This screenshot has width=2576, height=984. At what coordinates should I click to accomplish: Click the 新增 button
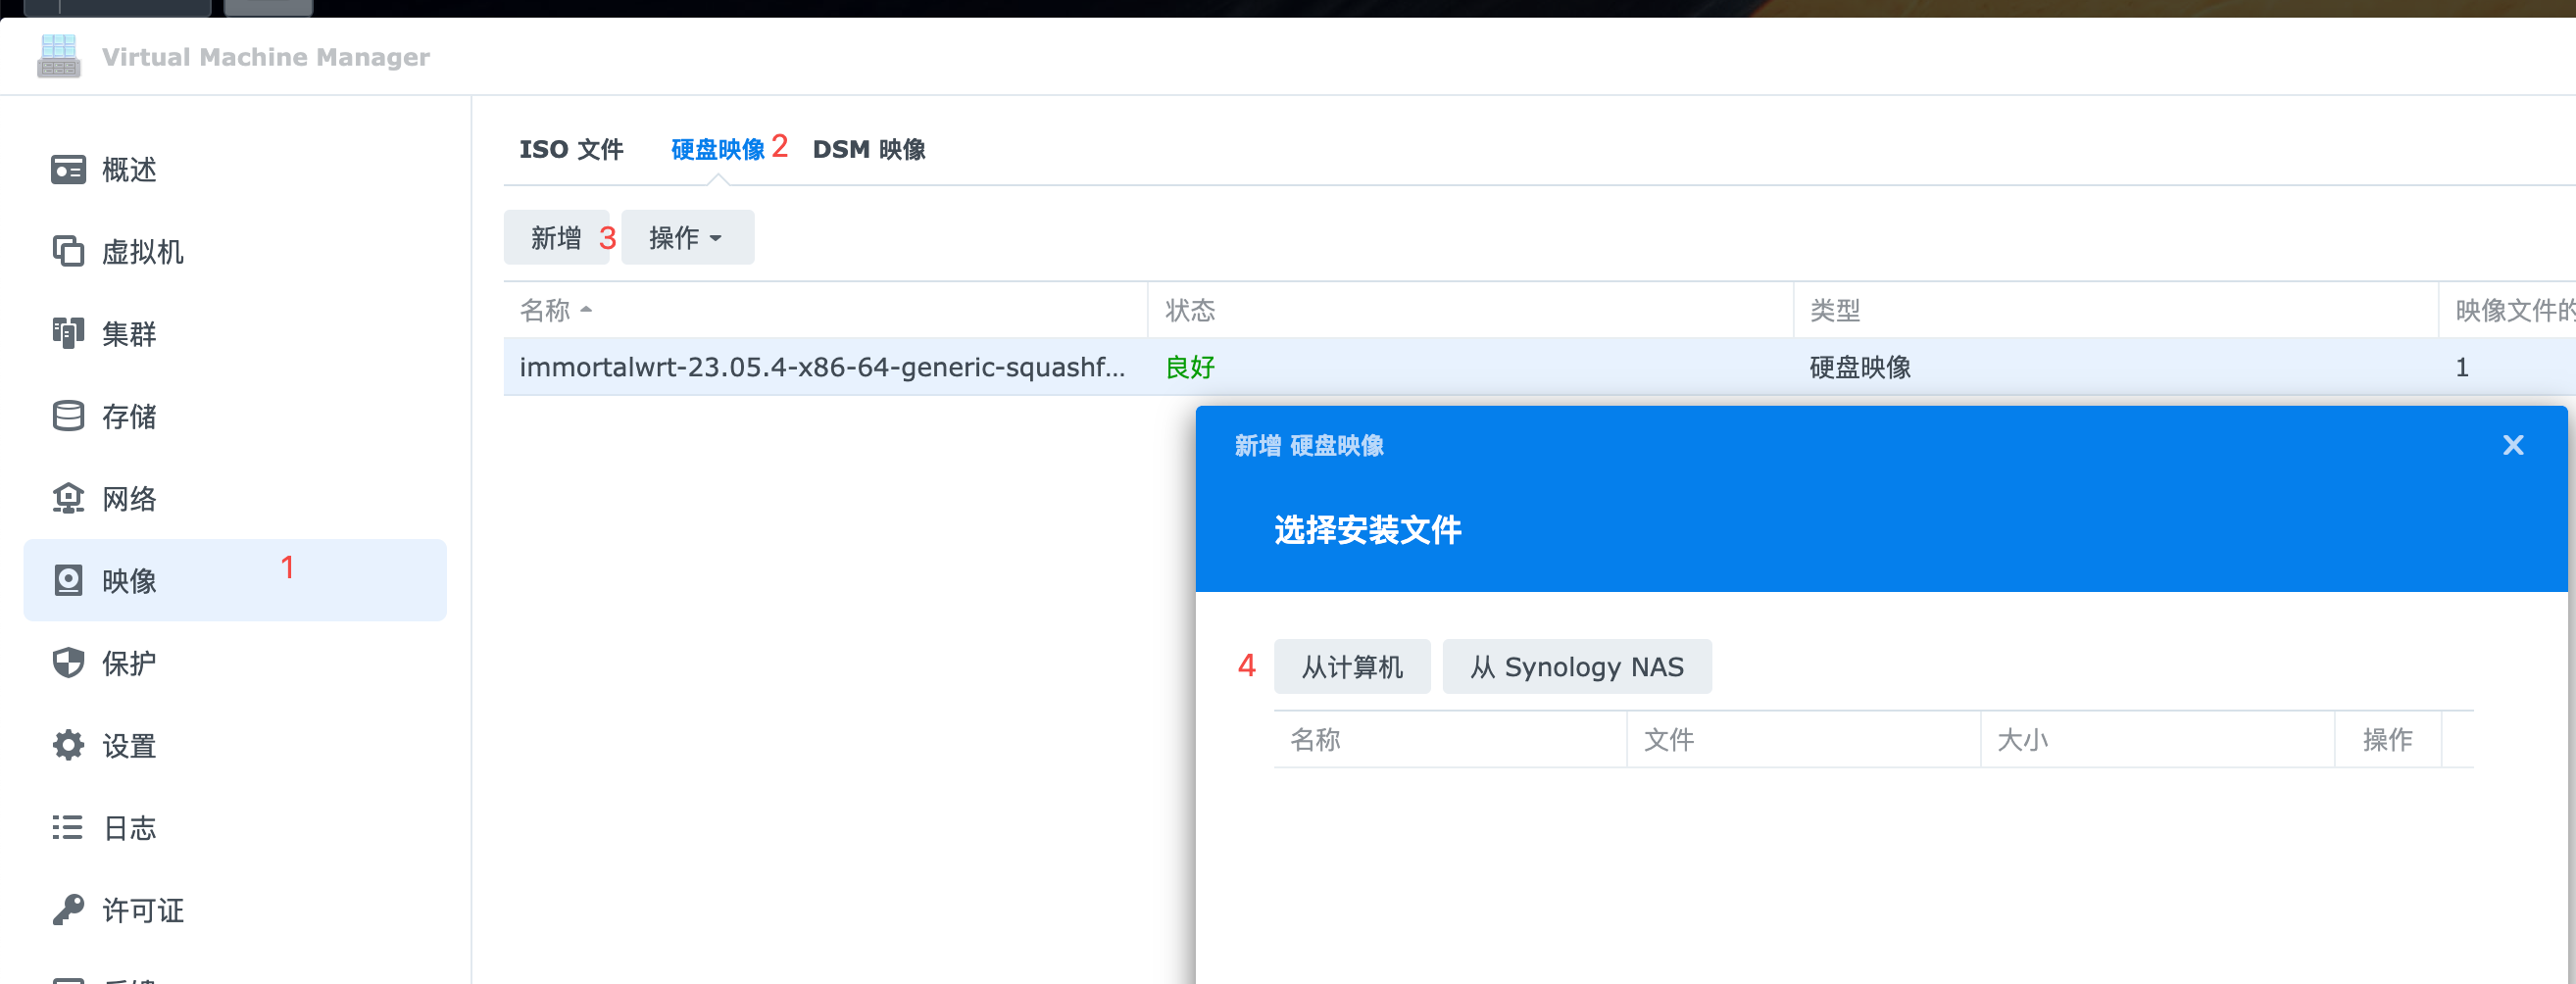coord(556,237)
